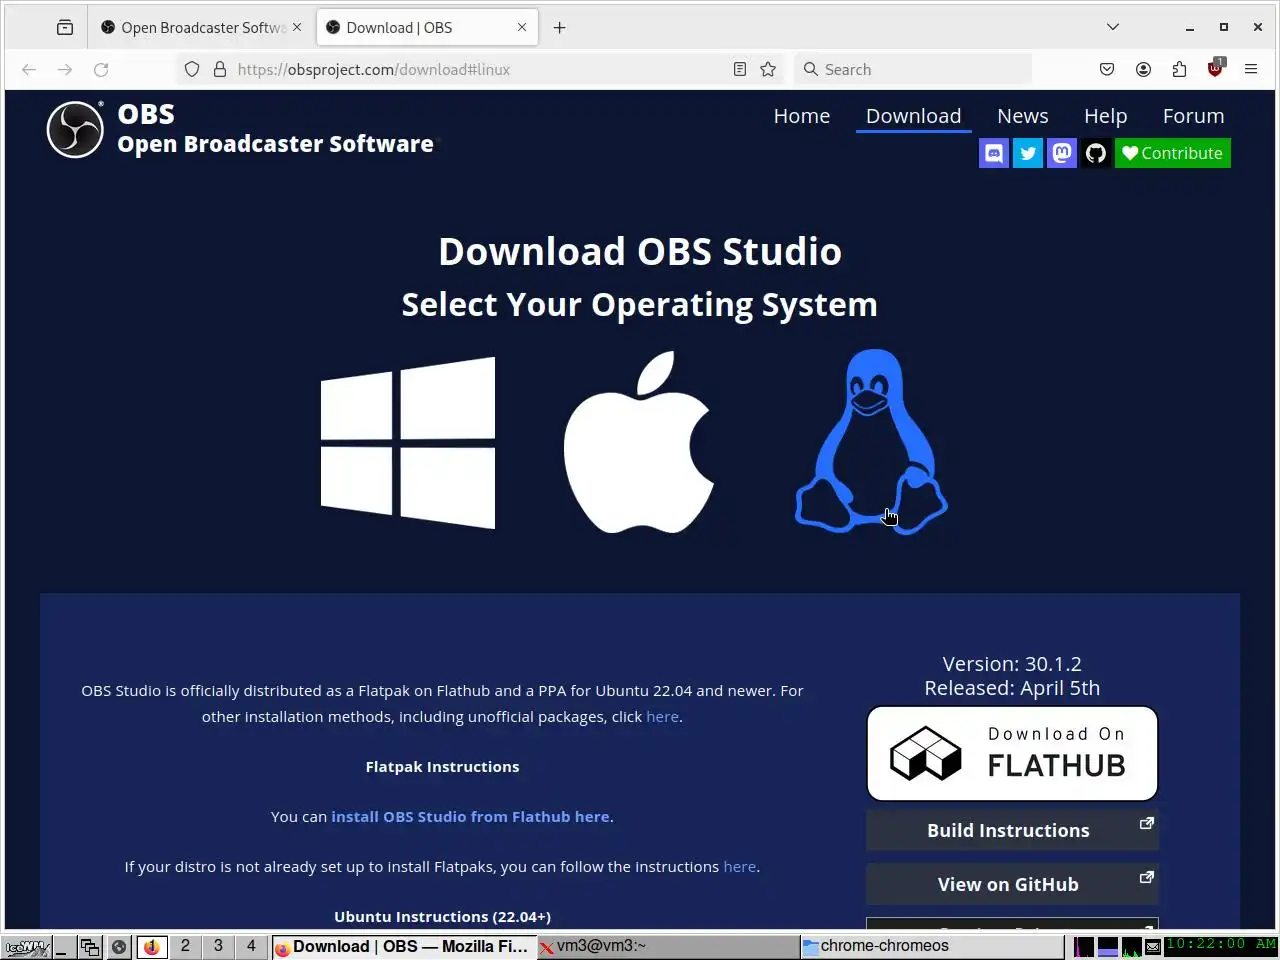
Task: Expand the list all tabs dropdown
Action: (x=1113, y=27)
